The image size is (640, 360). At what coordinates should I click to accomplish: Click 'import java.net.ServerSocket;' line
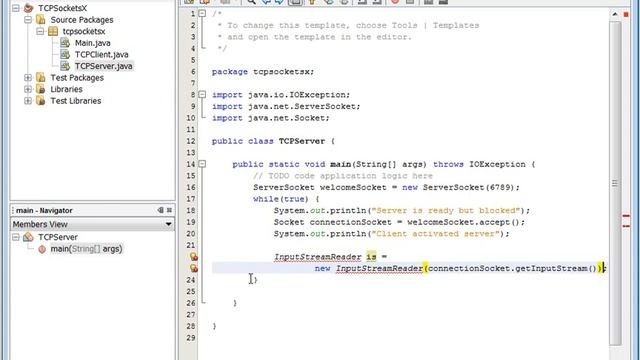pyautogui.click(x=286, y=106)
